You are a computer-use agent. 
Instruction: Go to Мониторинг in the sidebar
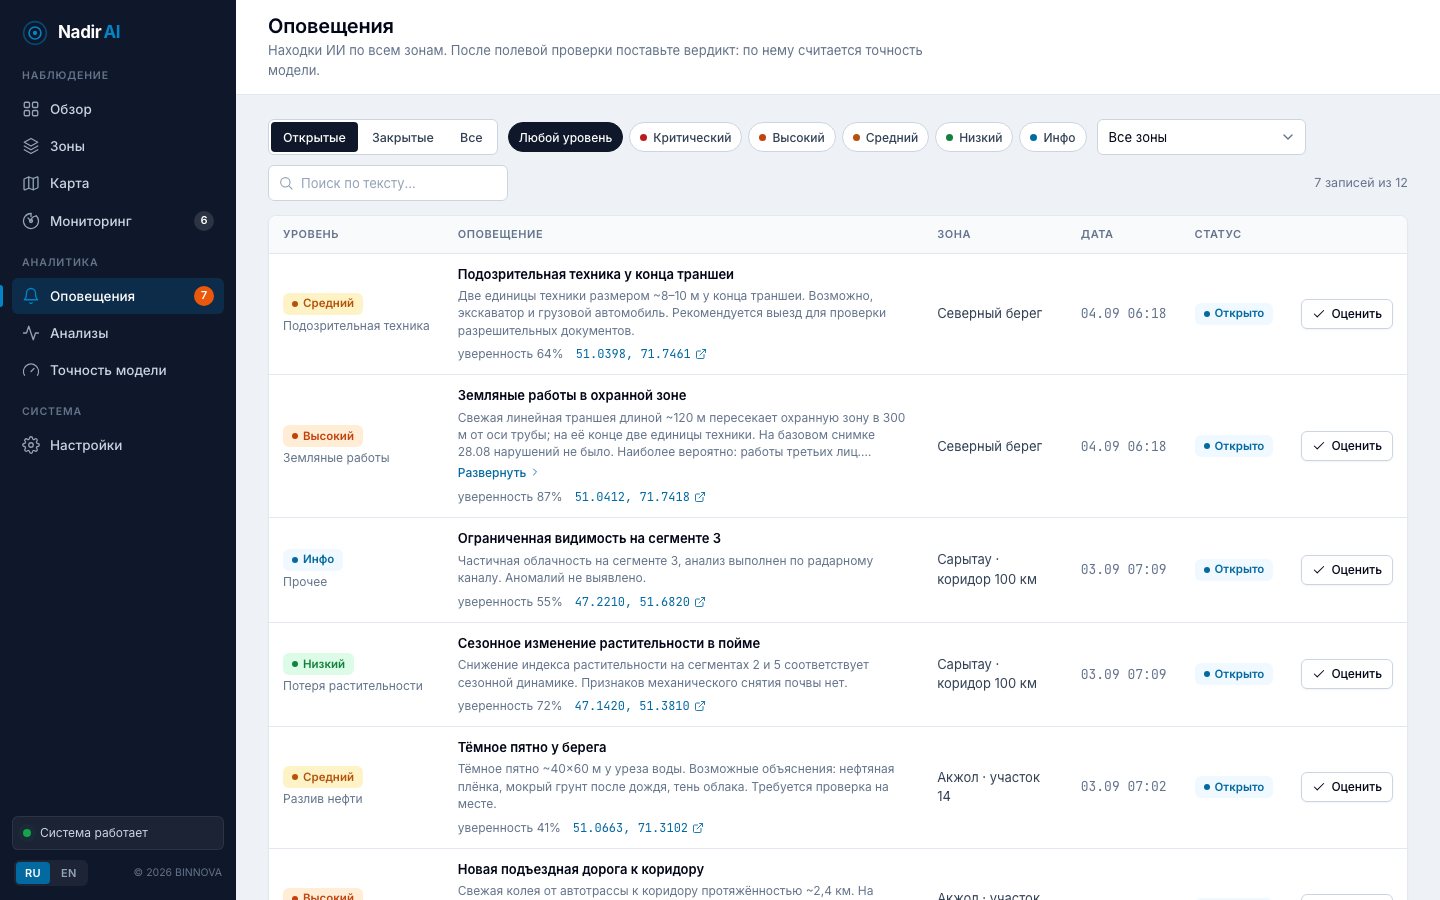pyautogui.click(x=118, y=221)
